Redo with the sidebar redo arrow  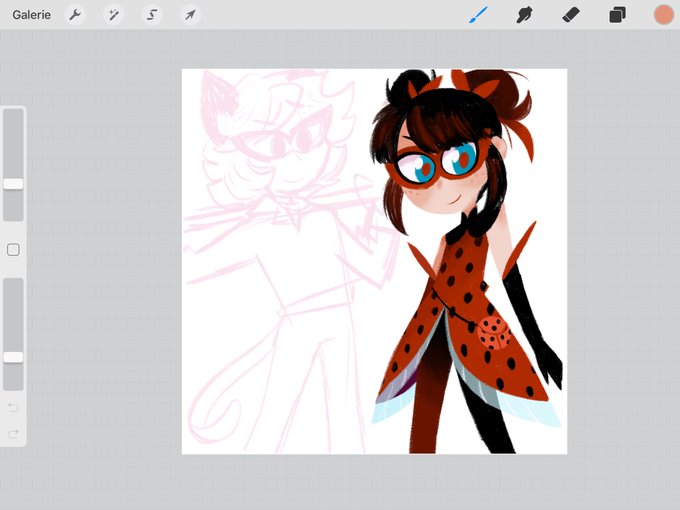pyautogui.click(x=13, y=433)
